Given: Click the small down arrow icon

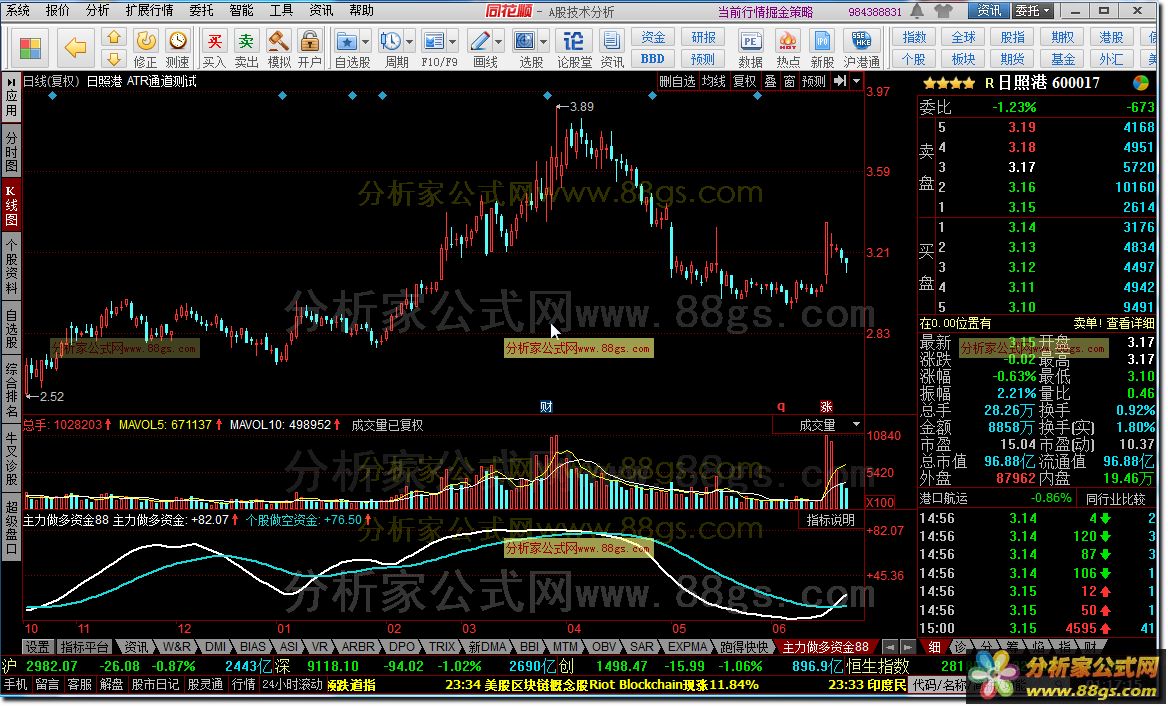Looking at the screenshot, I should point(112,59).
